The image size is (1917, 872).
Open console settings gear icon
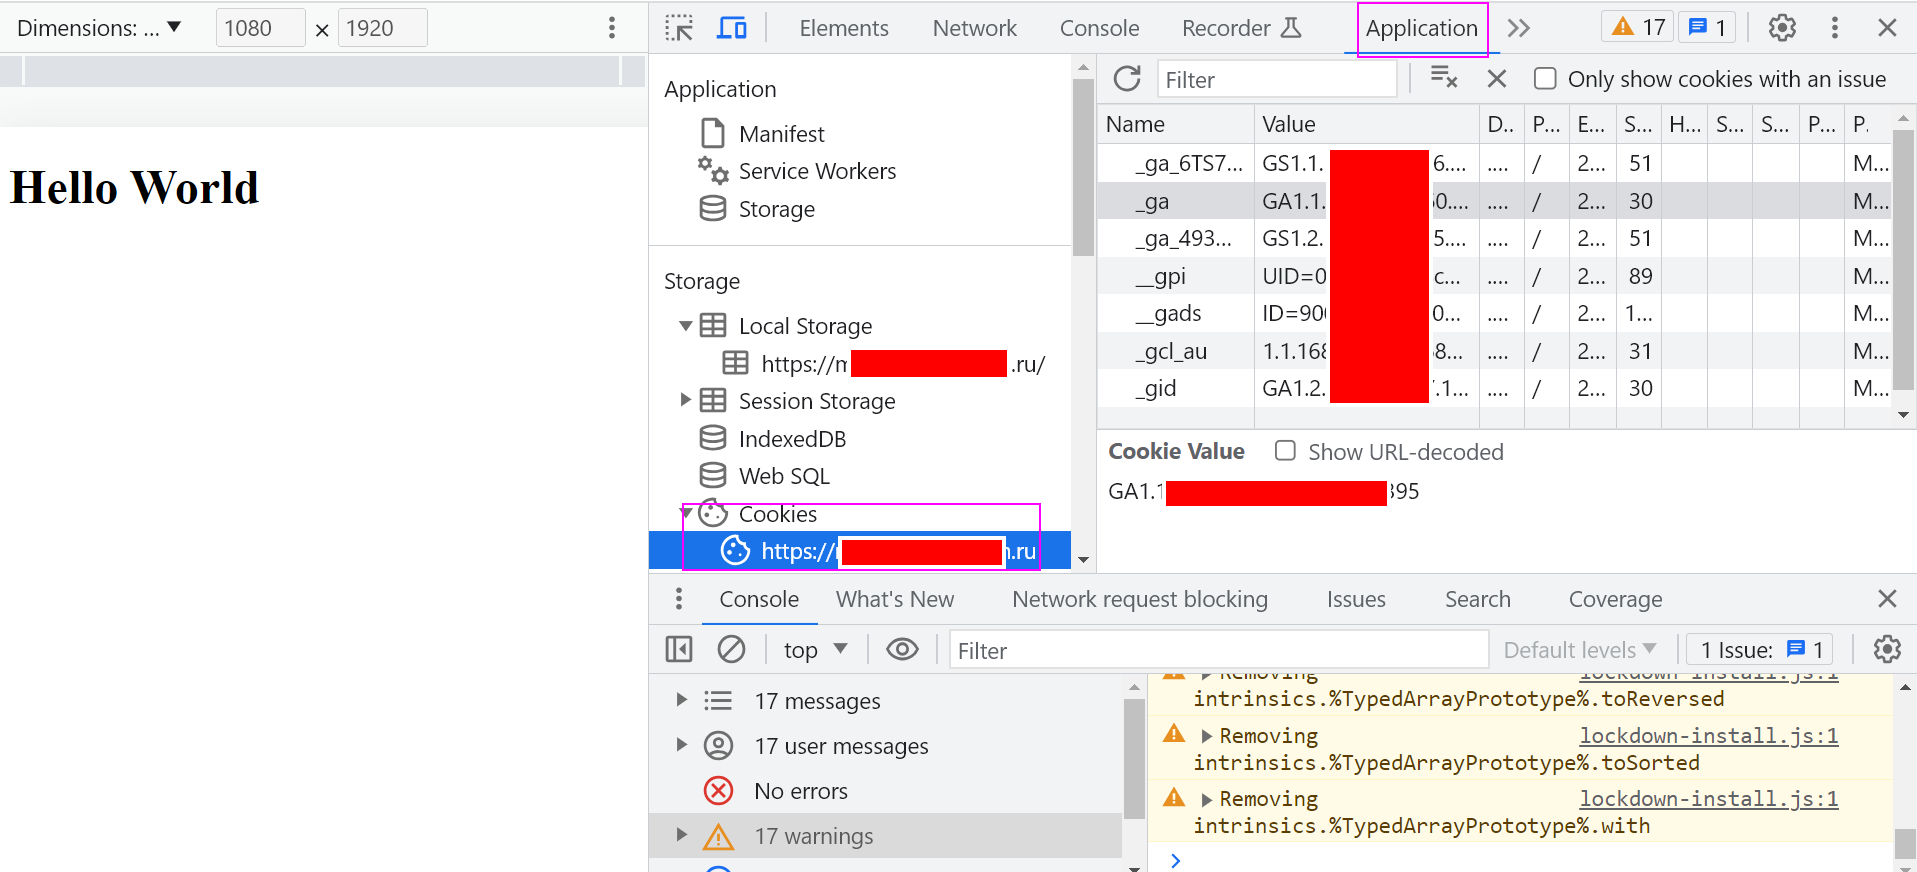[x=1886, y=650]
